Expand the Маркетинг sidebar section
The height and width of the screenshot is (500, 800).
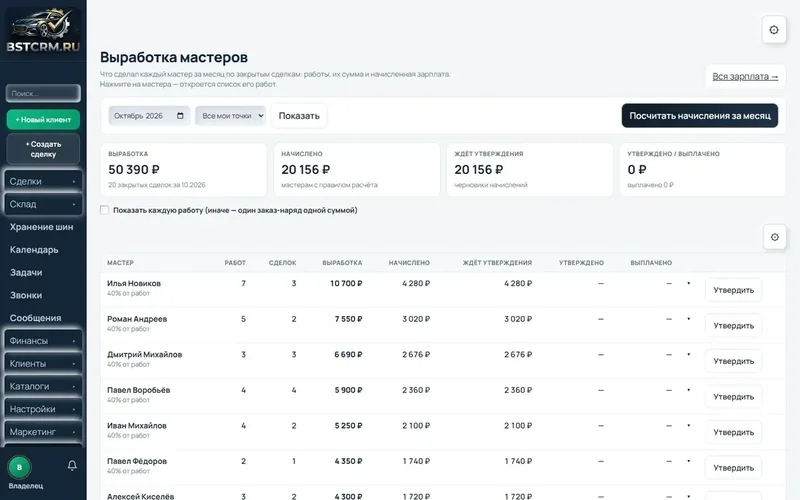(x=43, y=432)
